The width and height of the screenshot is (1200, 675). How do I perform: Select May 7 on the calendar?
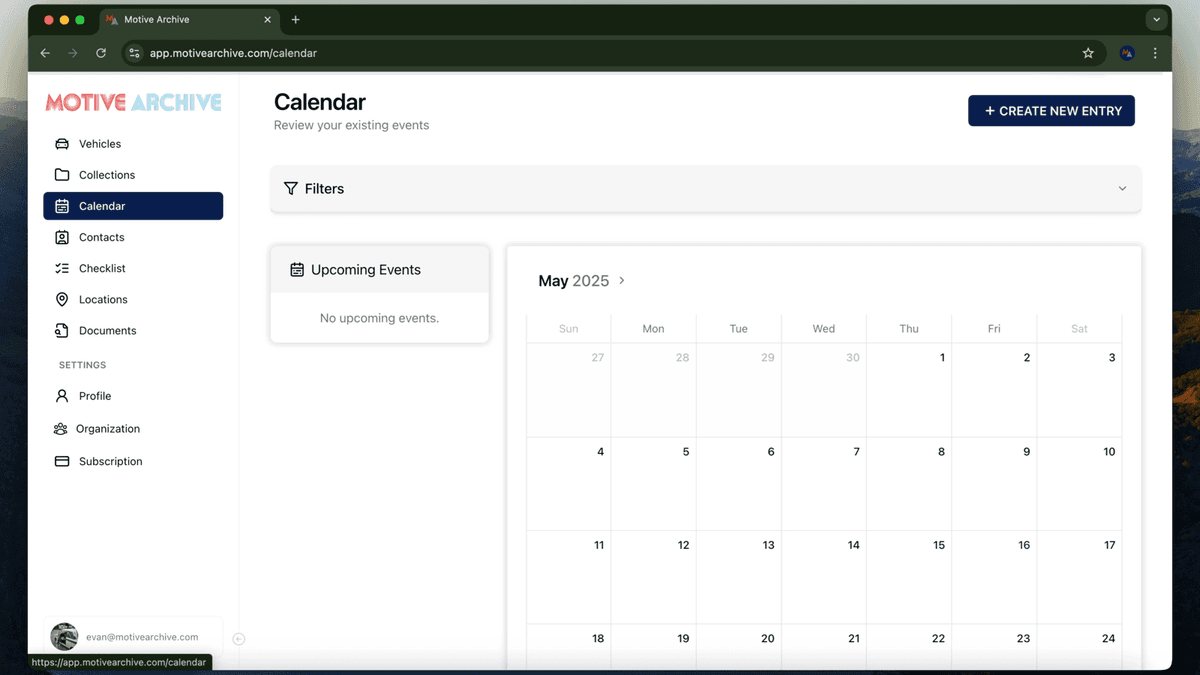click(x=824, y=484)
